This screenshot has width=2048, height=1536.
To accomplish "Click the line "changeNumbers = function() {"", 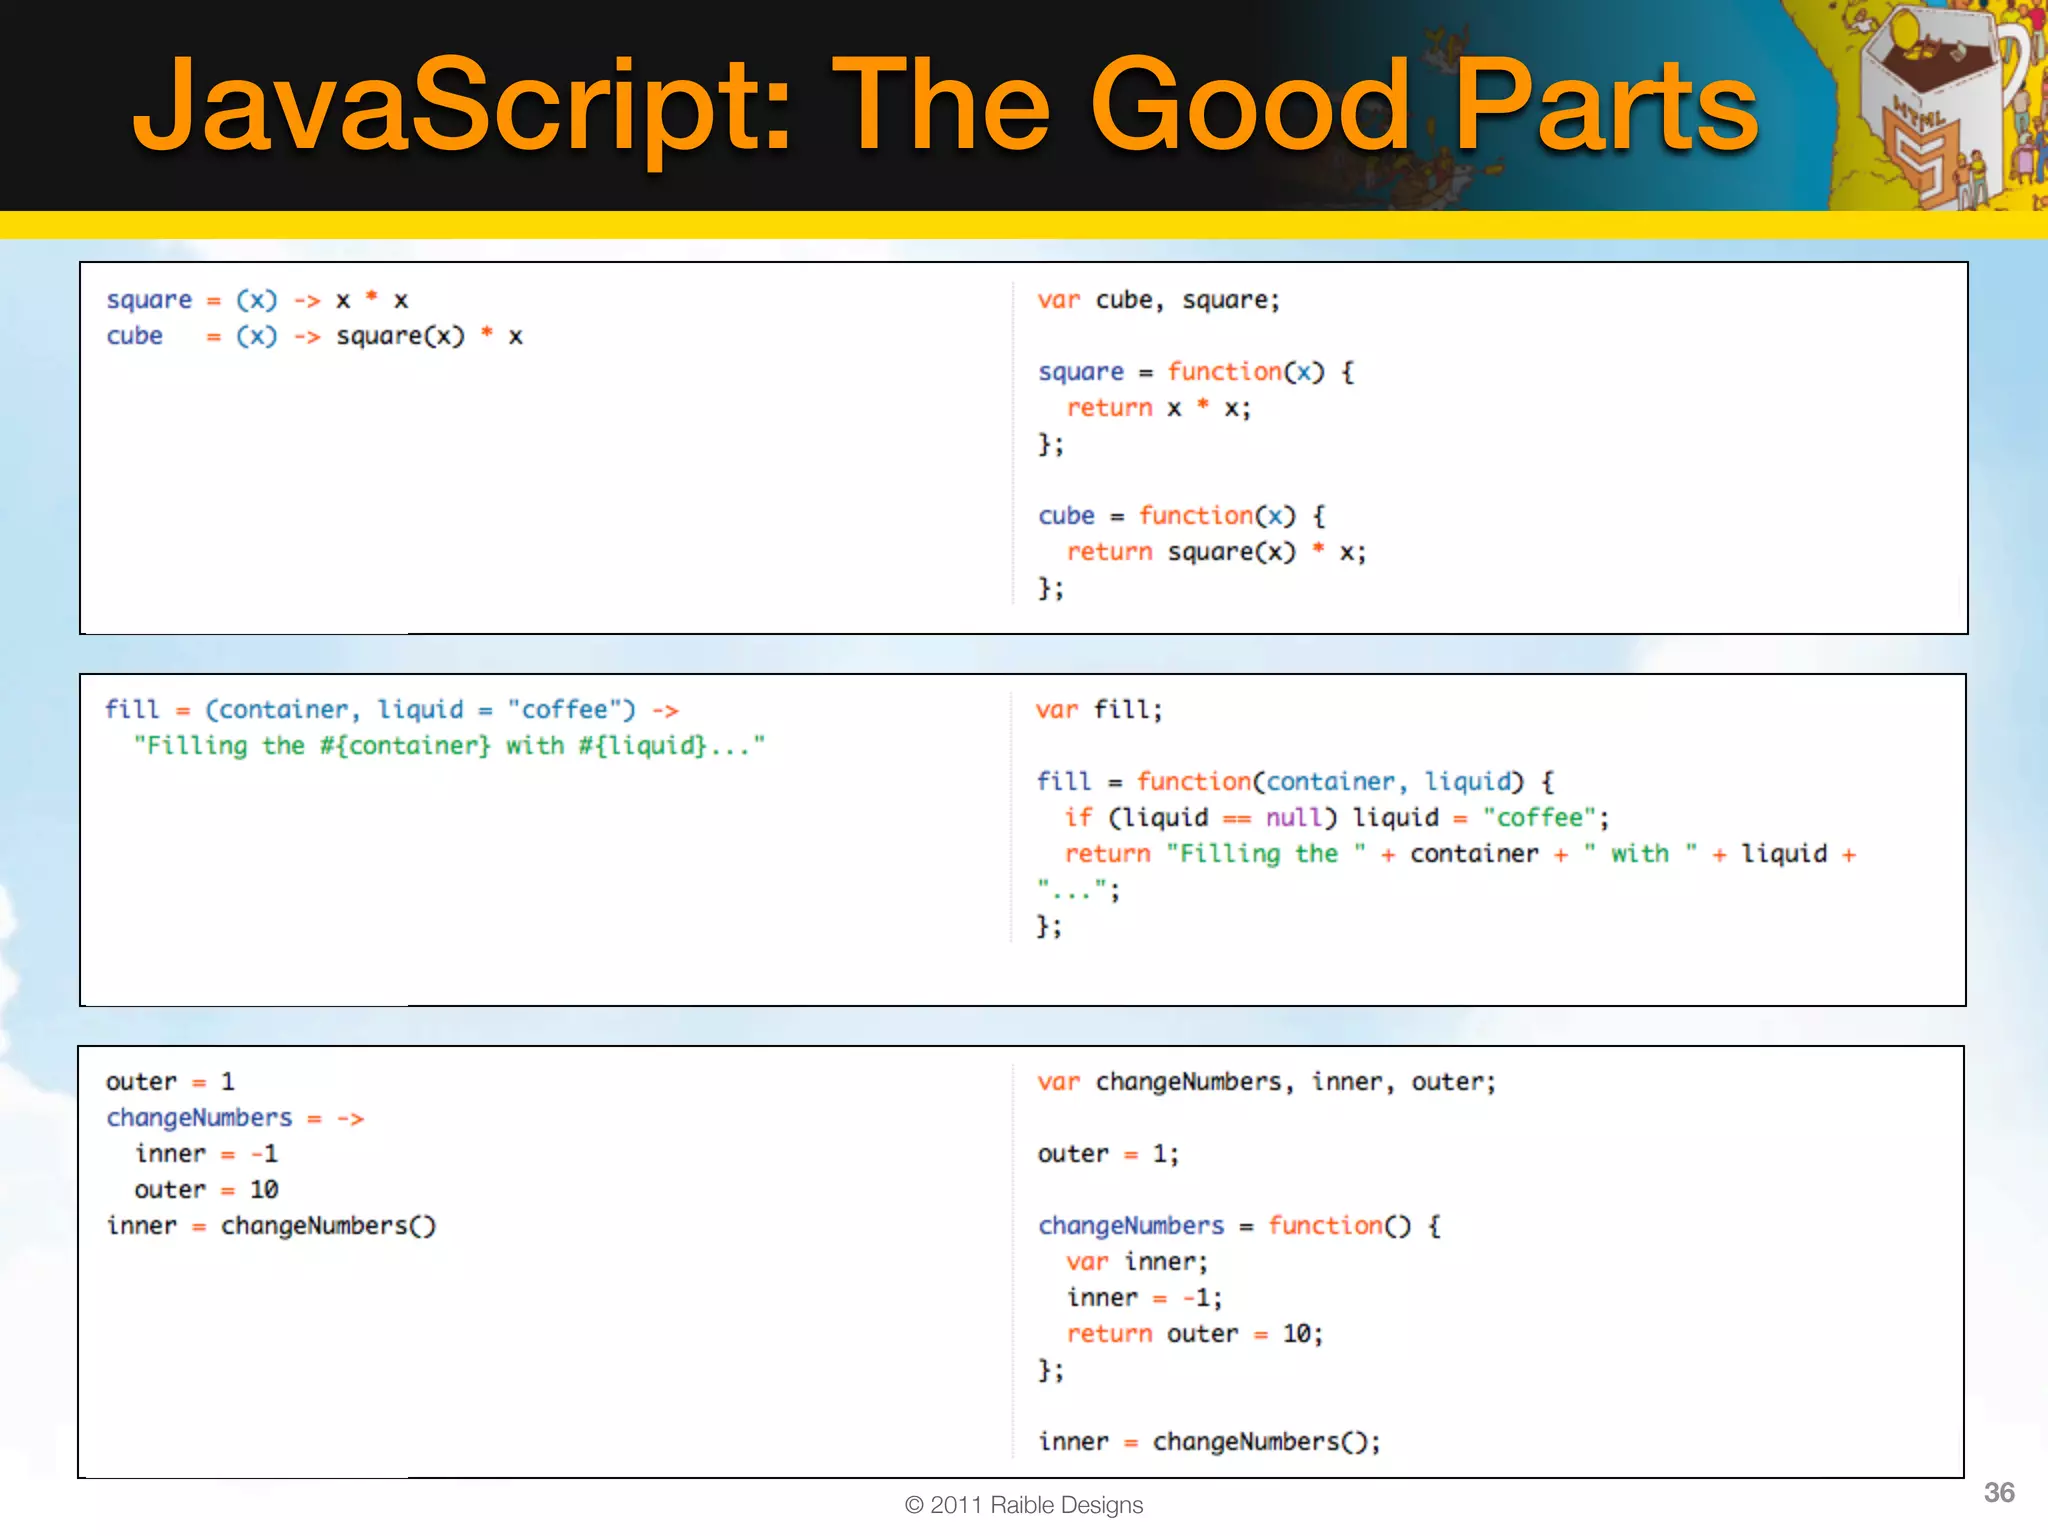I will pyautogui.click(x=1239, y=1226).
